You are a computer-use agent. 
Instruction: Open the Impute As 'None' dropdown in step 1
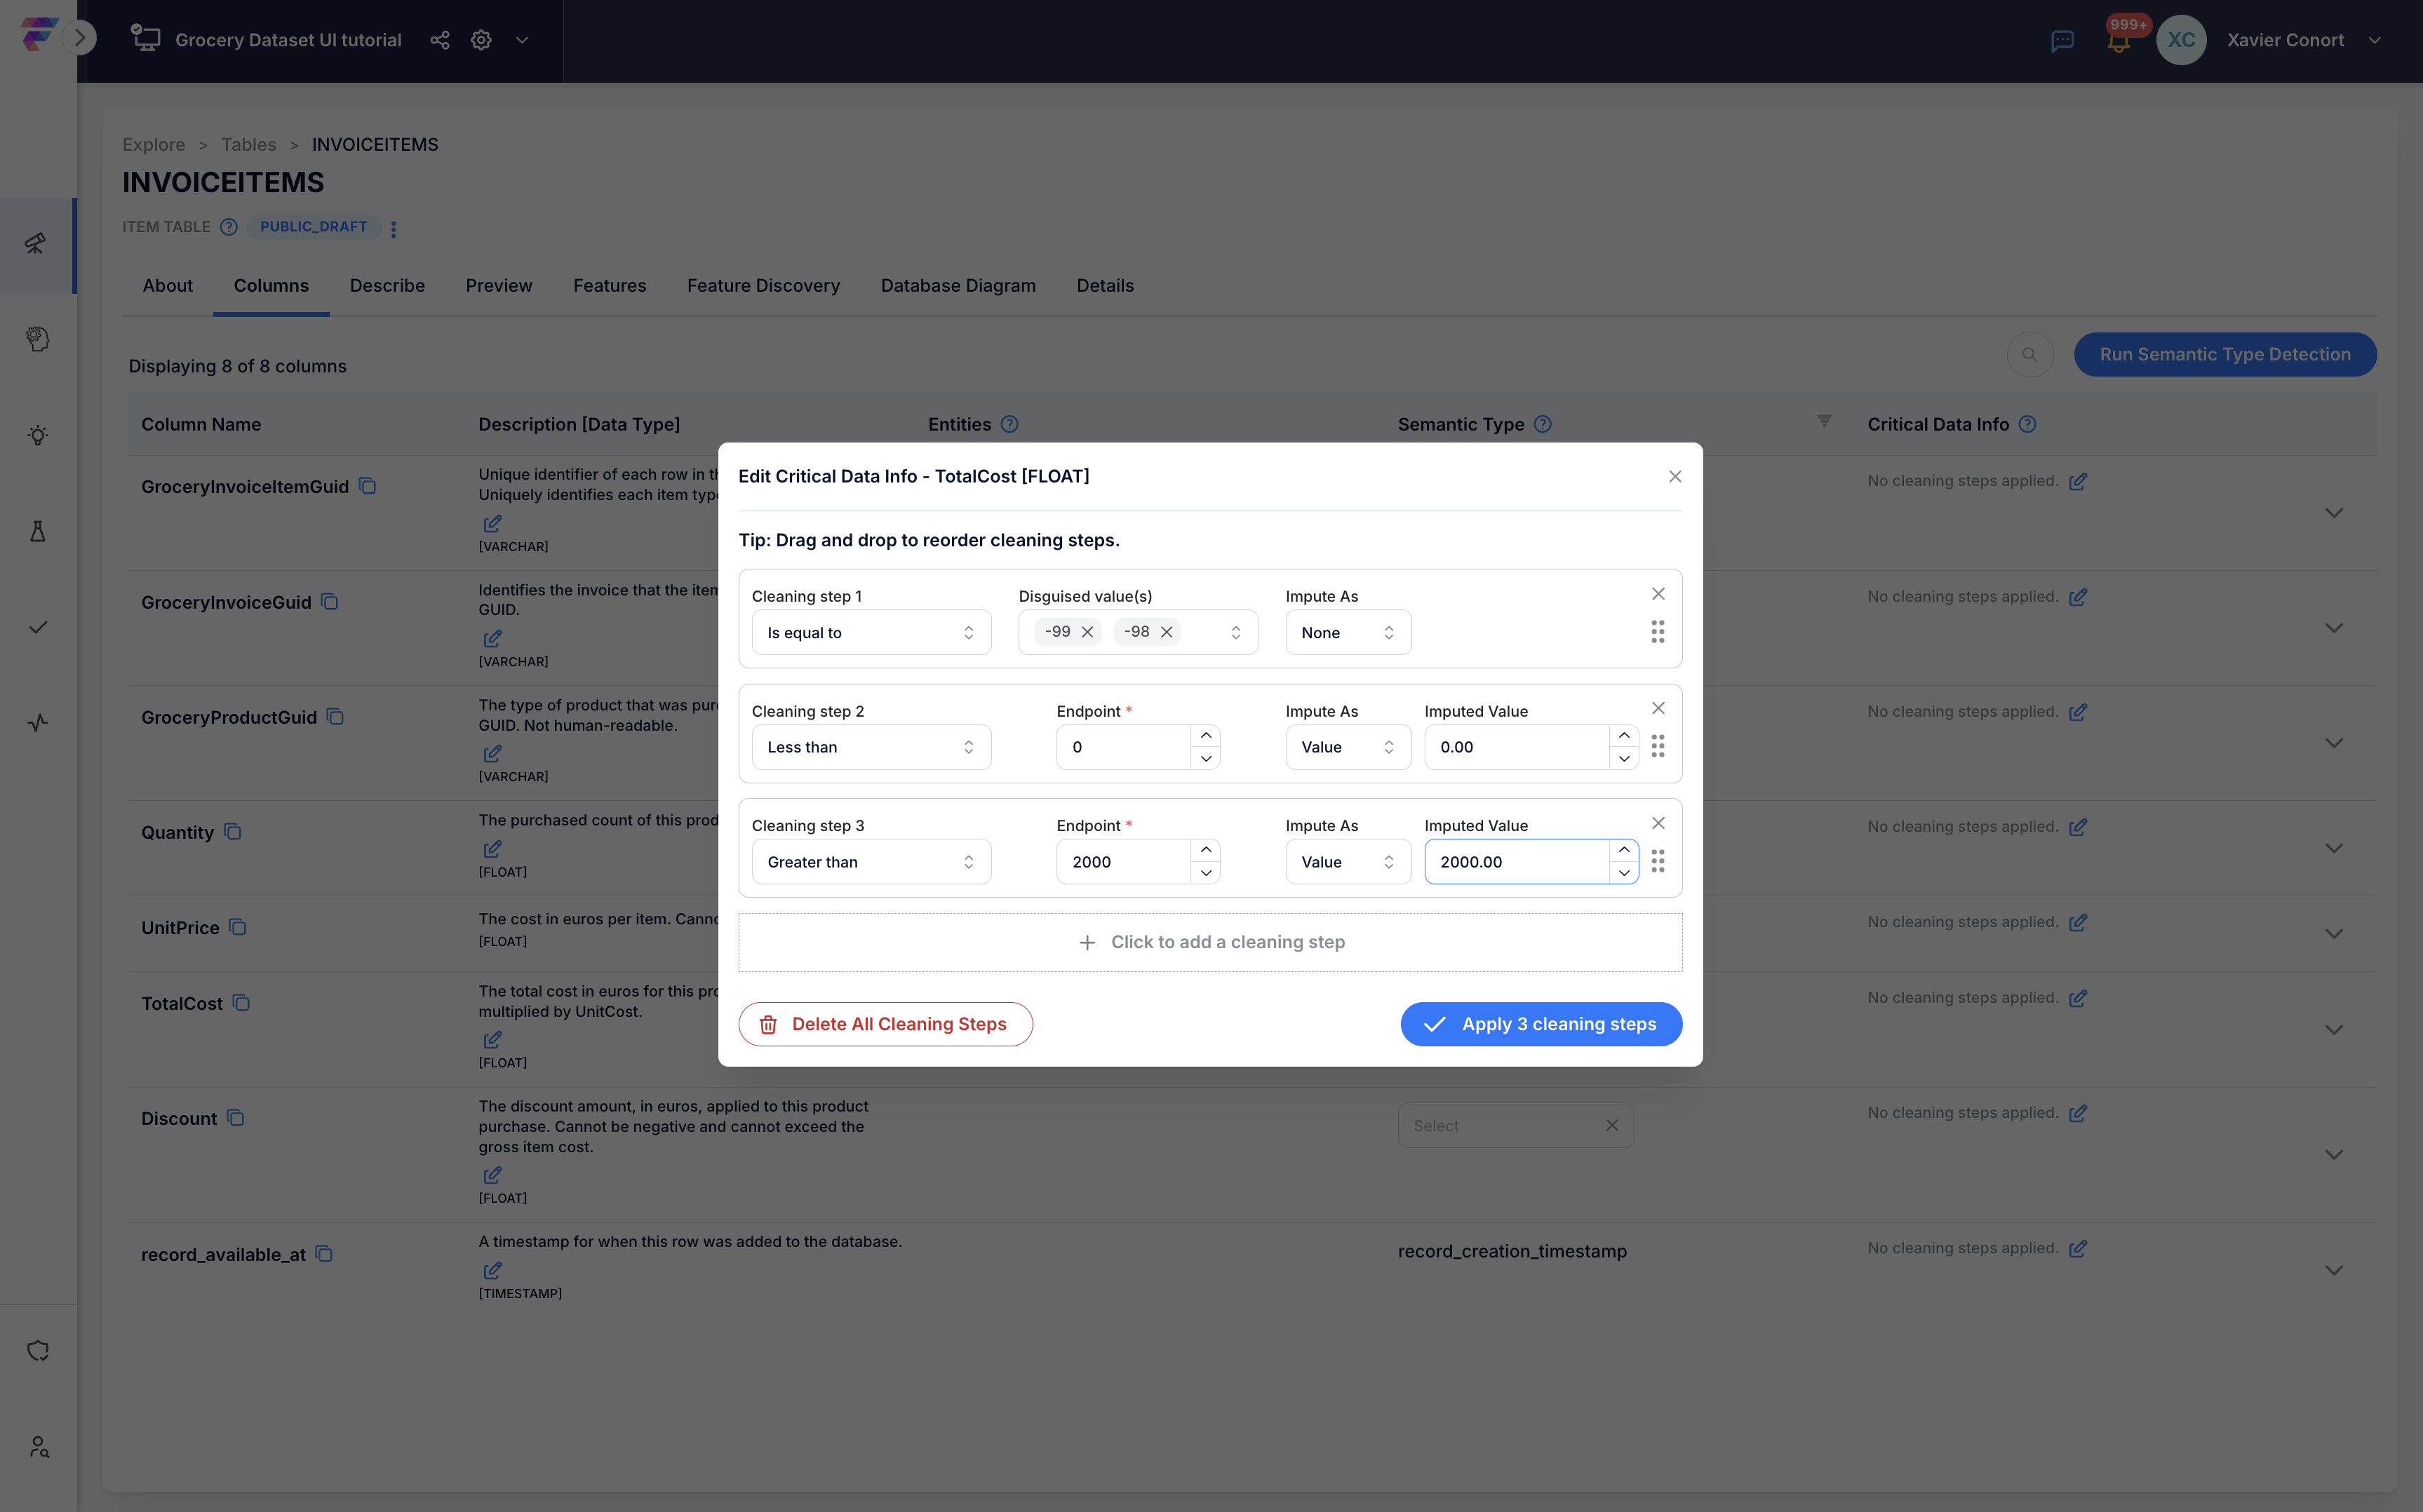[1348, 633]
